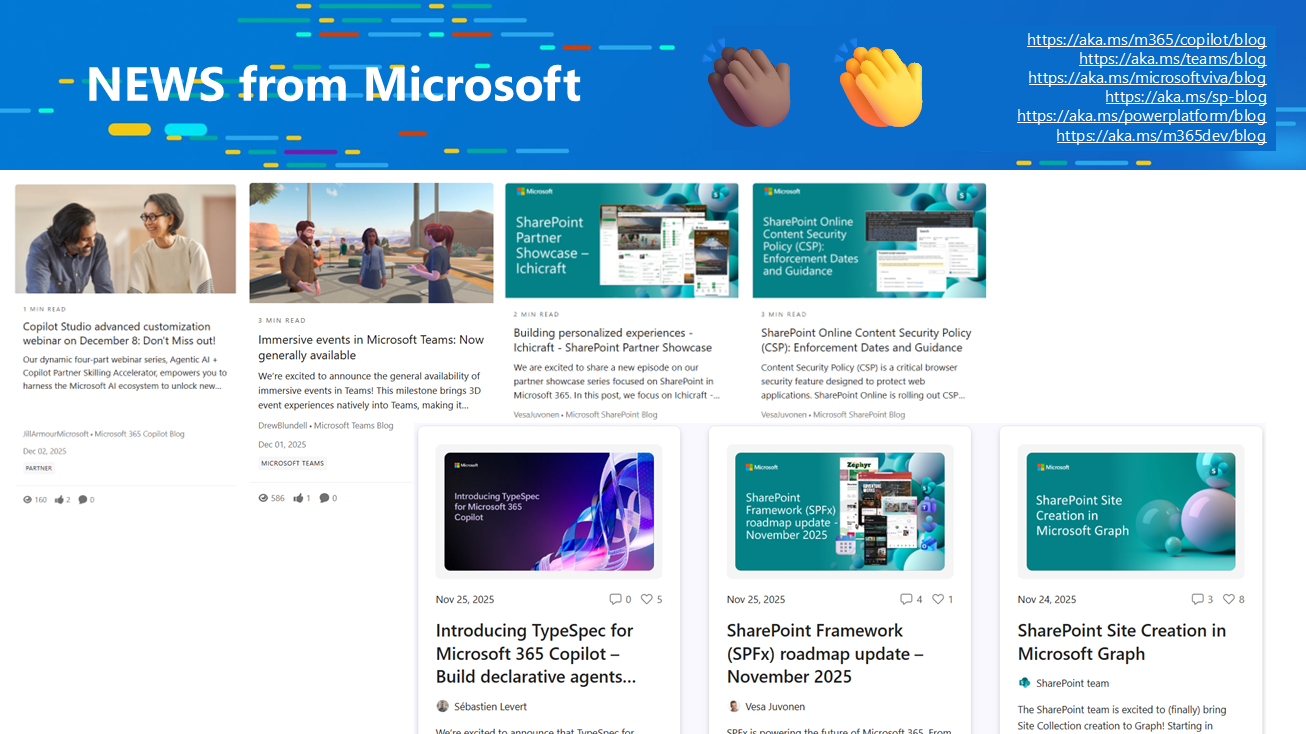Click the Nov 24, 2025 date

(x=1047, y=599)
